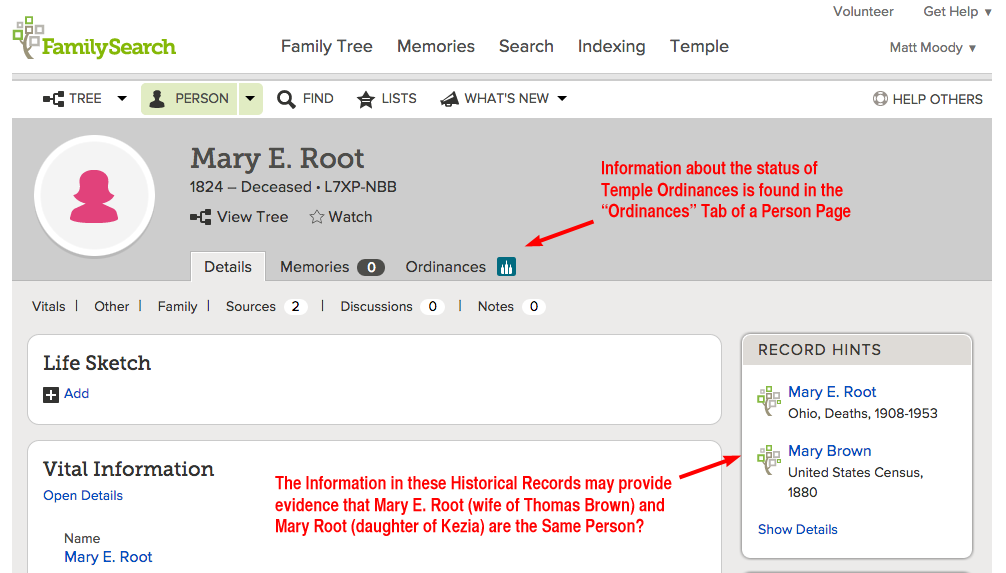Click the Lists star icon
The image size is (1006, 573).
366,99
